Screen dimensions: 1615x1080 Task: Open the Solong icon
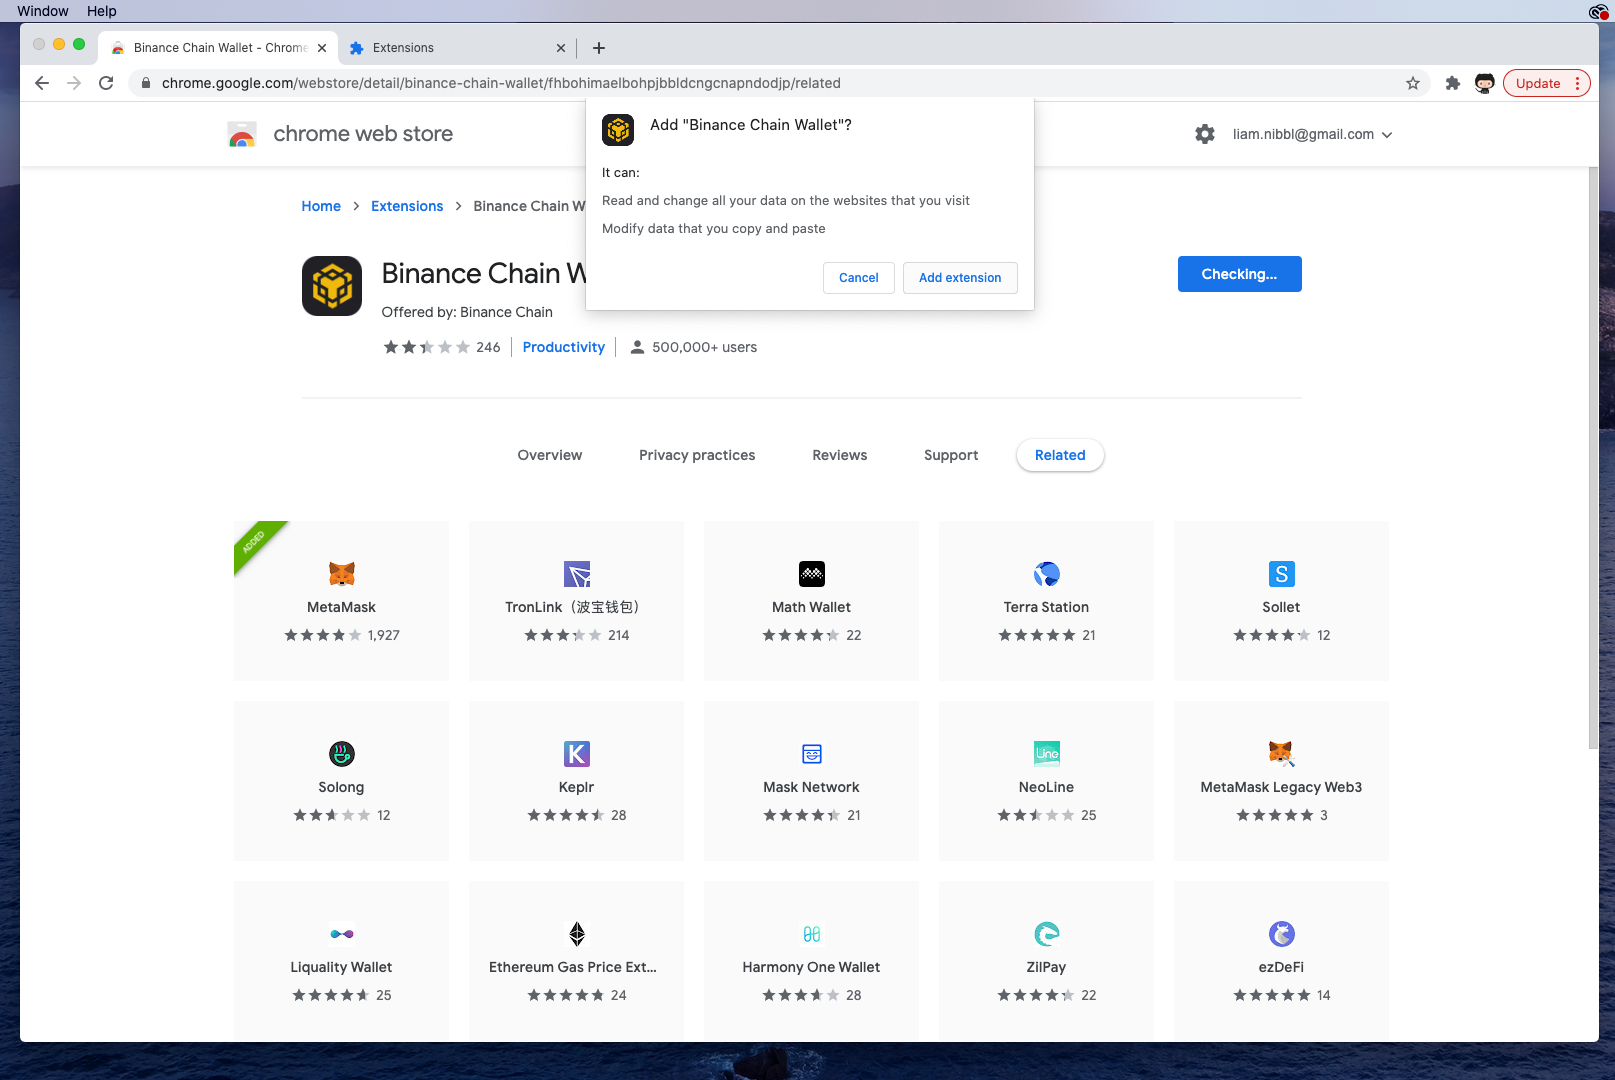point(341,754)
